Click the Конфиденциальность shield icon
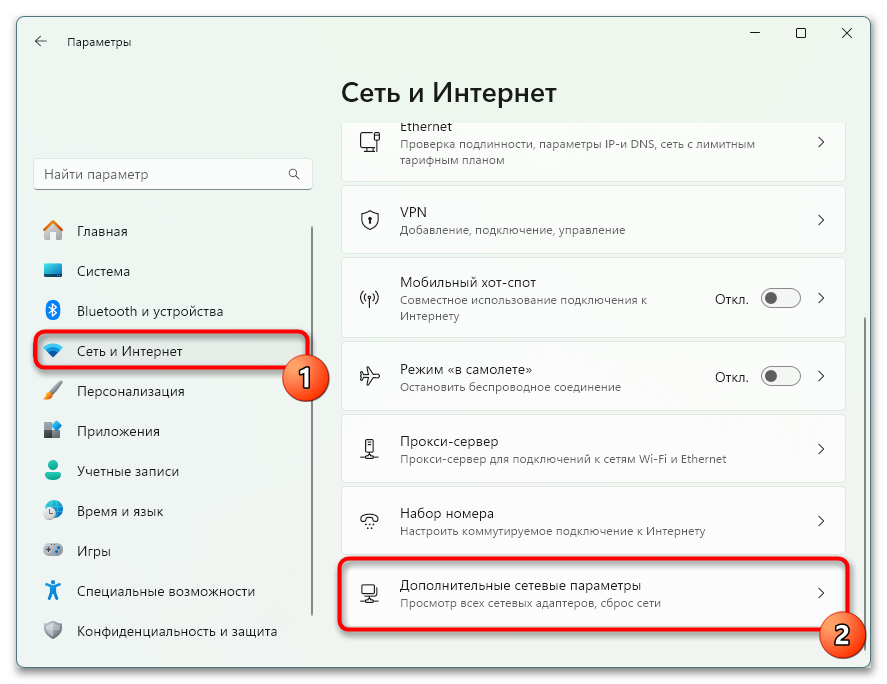 coord(53,630)
